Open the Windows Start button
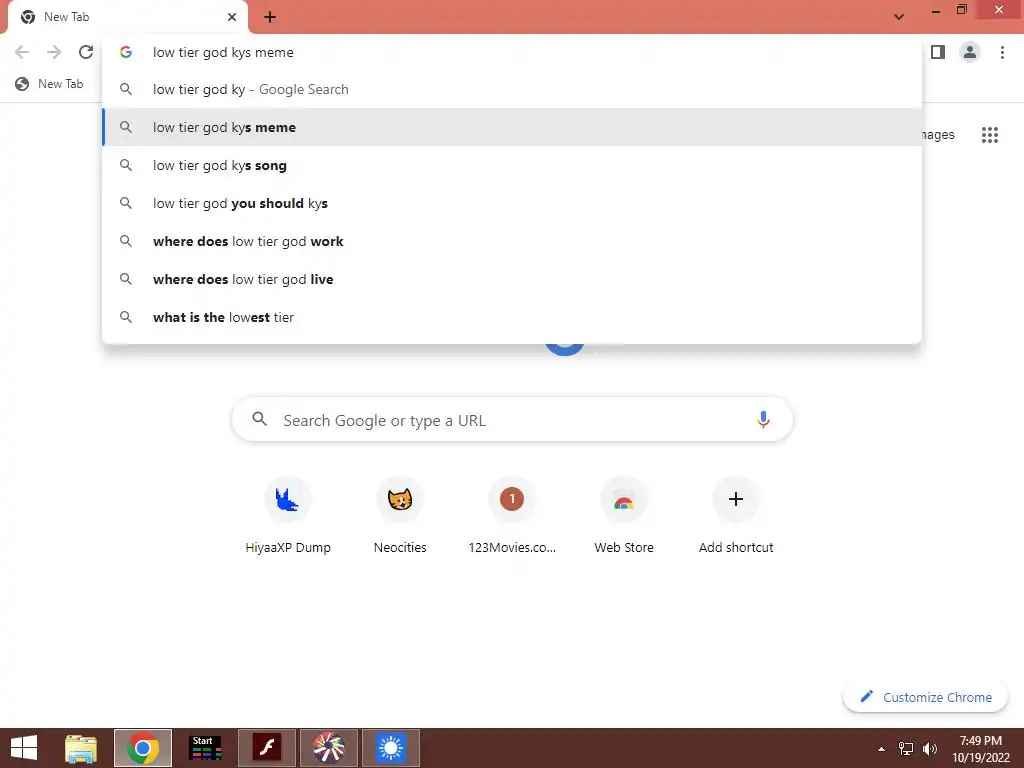Viewport: 1024px width, 768px height. tap(24, 748)
